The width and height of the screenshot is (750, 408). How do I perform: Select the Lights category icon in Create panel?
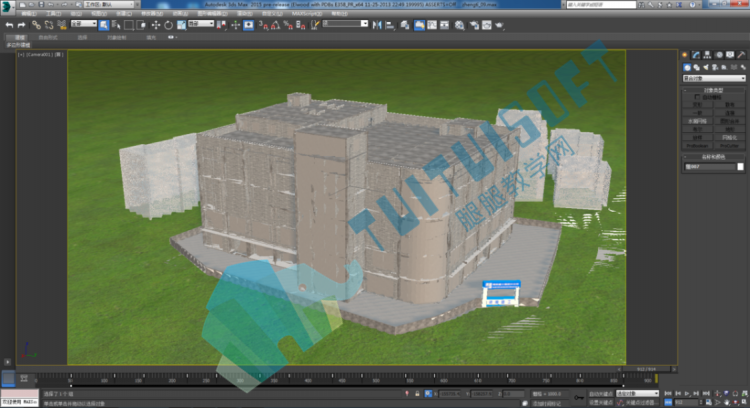[x=706, y=67]
